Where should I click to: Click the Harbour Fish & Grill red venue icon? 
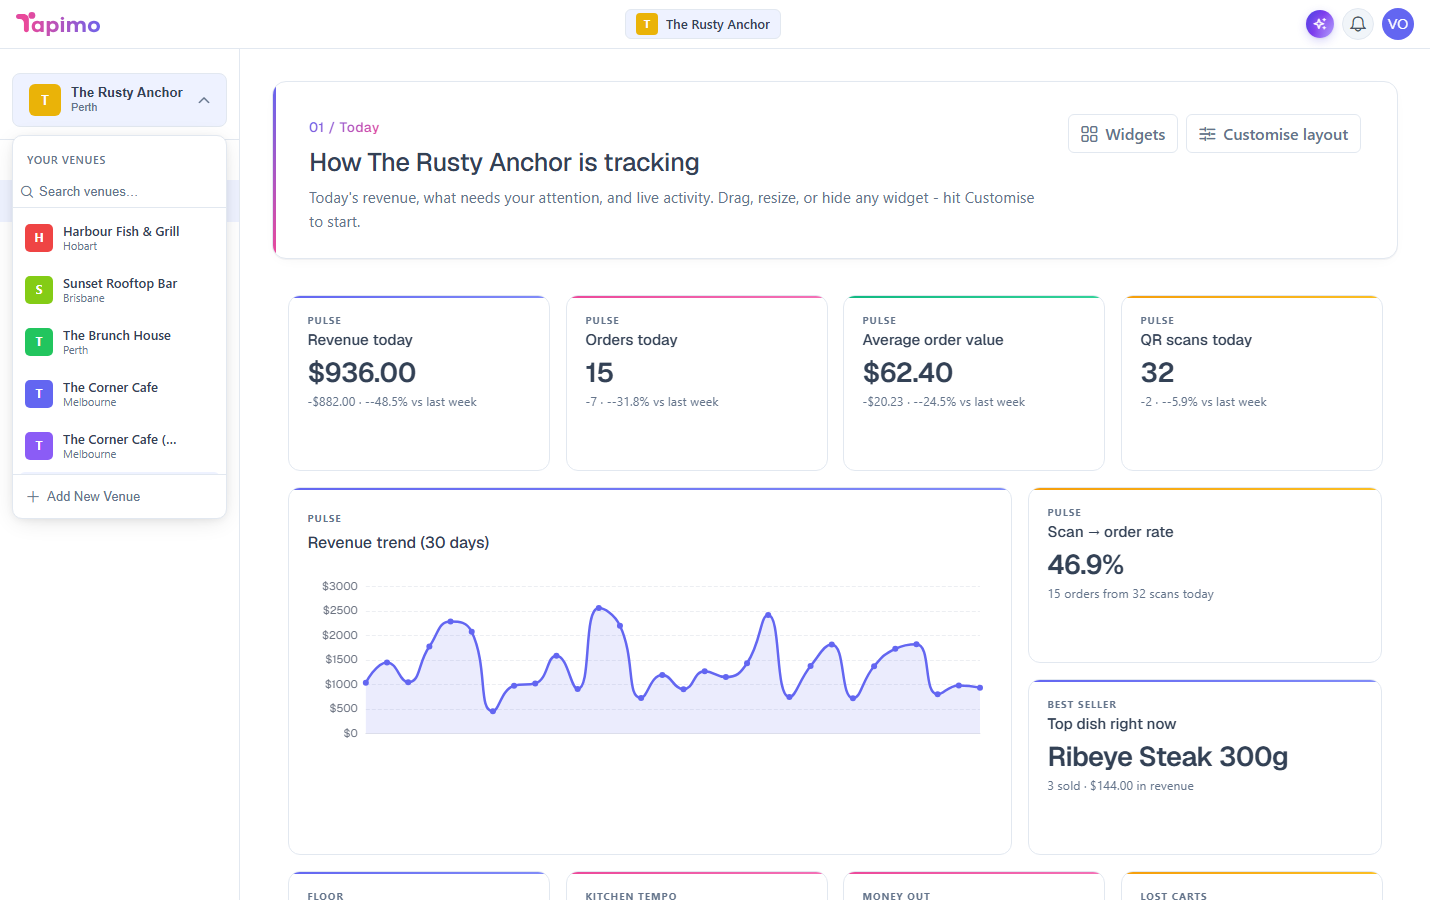point(39,238)
